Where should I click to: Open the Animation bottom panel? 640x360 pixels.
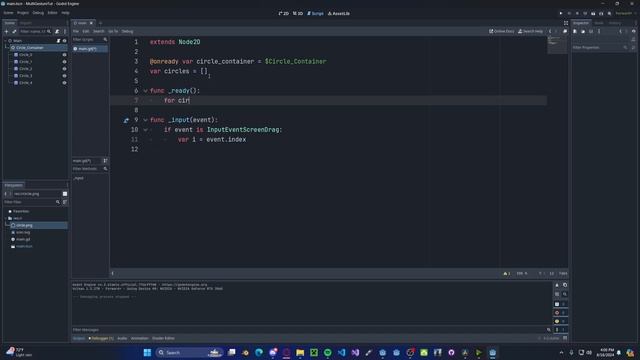click(140, 338)
